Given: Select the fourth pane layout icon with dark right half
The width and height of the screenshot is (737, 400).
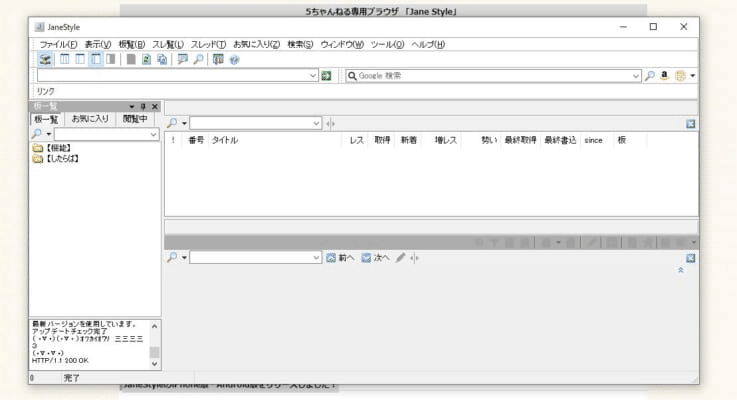Looking at the screenshot, I should (111, 59).
